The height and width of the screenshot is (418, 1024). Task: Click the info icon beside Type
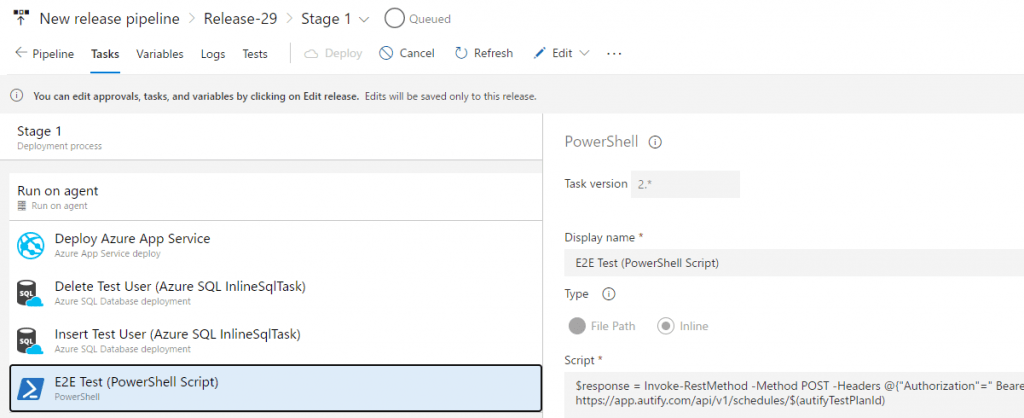pos(609,295)
